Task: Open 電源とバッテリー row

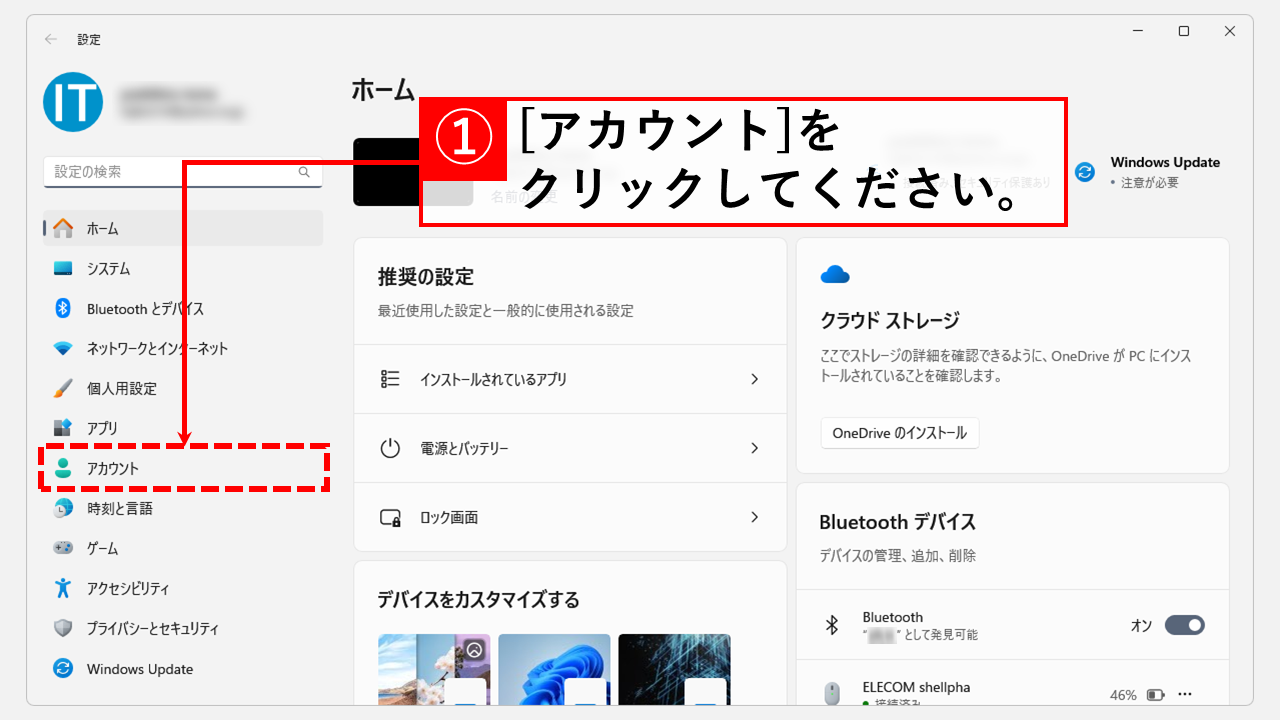Action: 571,448
